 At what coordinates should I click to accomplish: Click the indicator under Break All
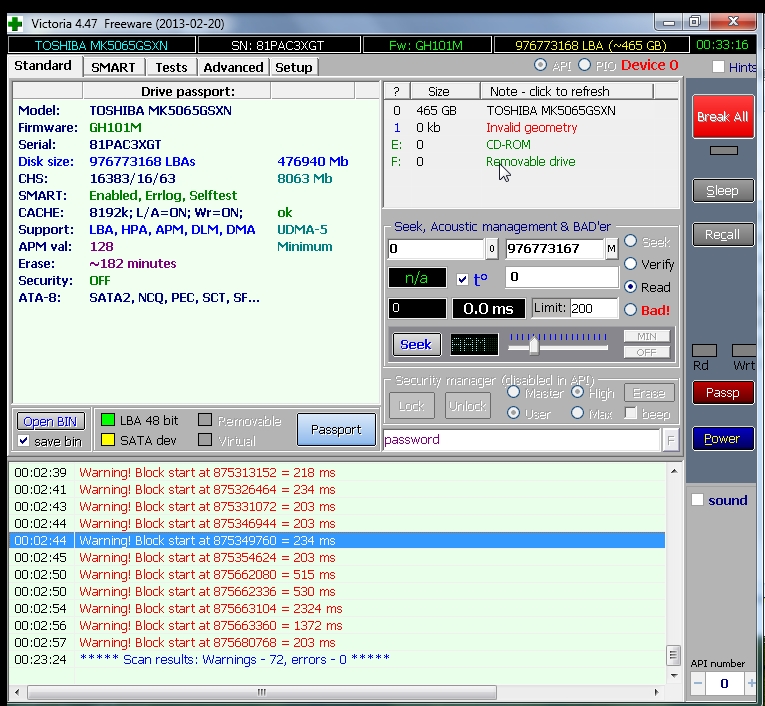[724, 150]
